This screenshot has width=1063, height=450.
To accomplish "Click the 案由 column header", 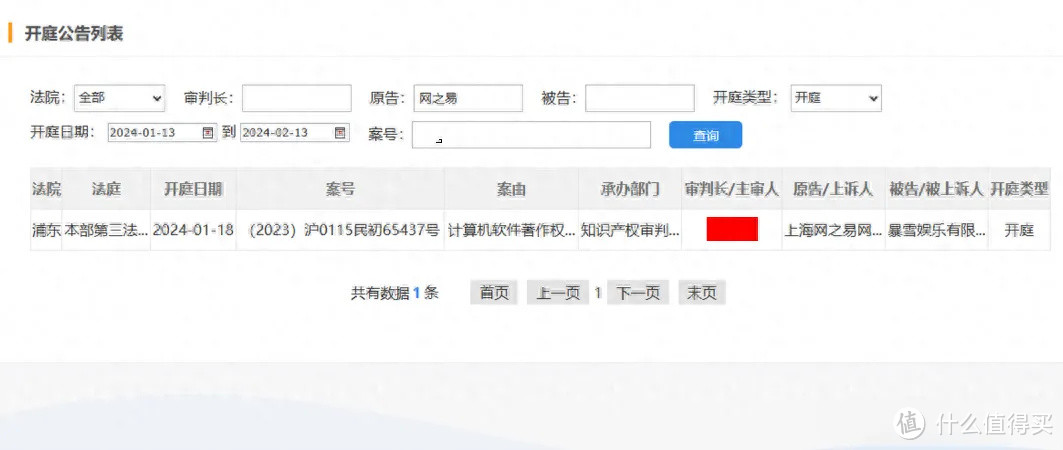I will [511, 189].
